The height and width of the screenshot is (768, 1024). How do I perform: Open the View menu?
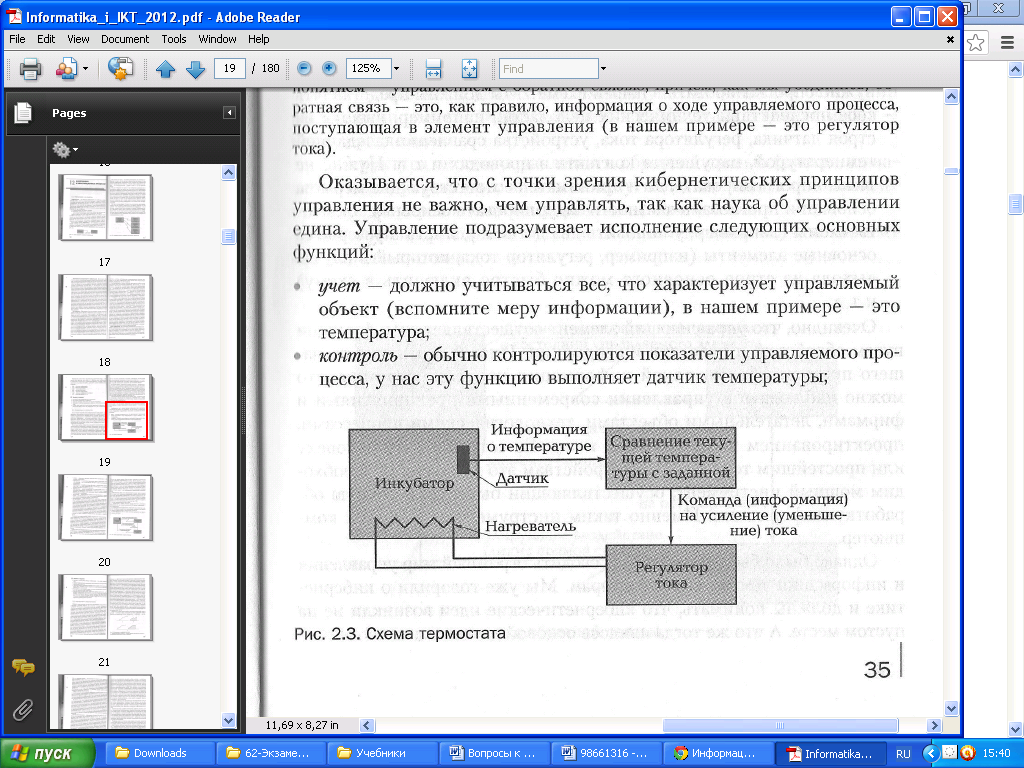coord(78,39)
